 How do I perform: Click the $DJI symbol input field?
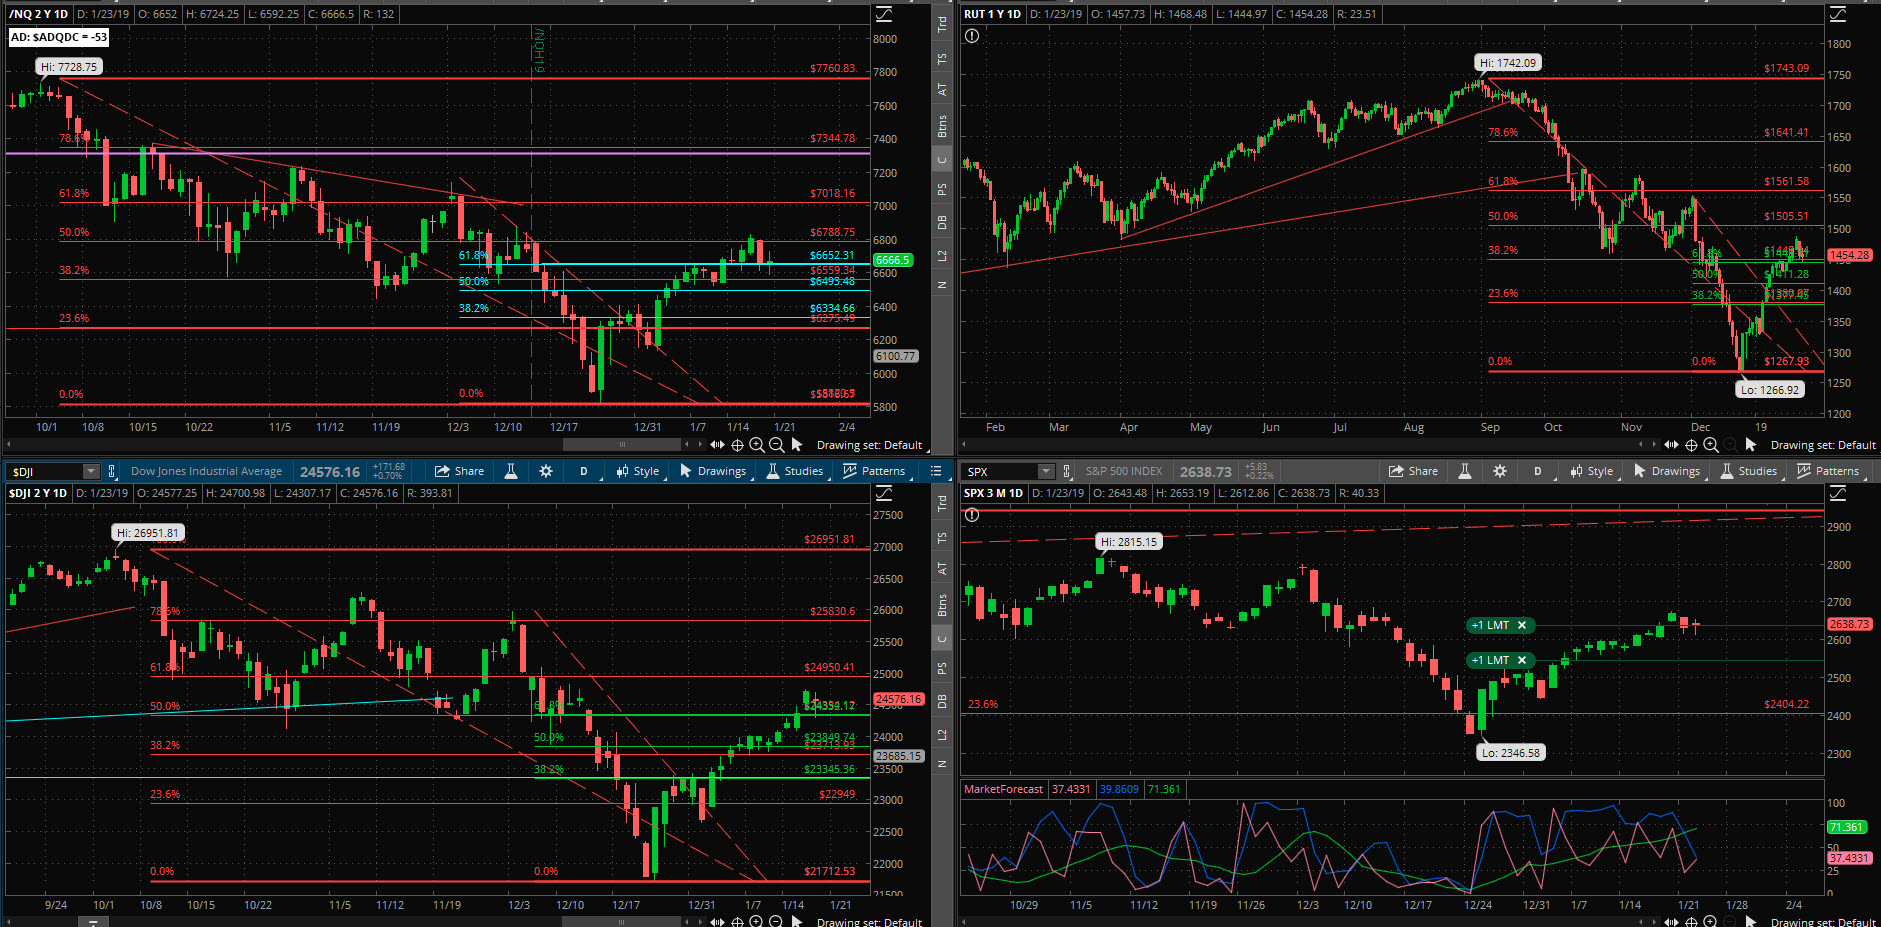pyautogui.click(x=46, y=471)
